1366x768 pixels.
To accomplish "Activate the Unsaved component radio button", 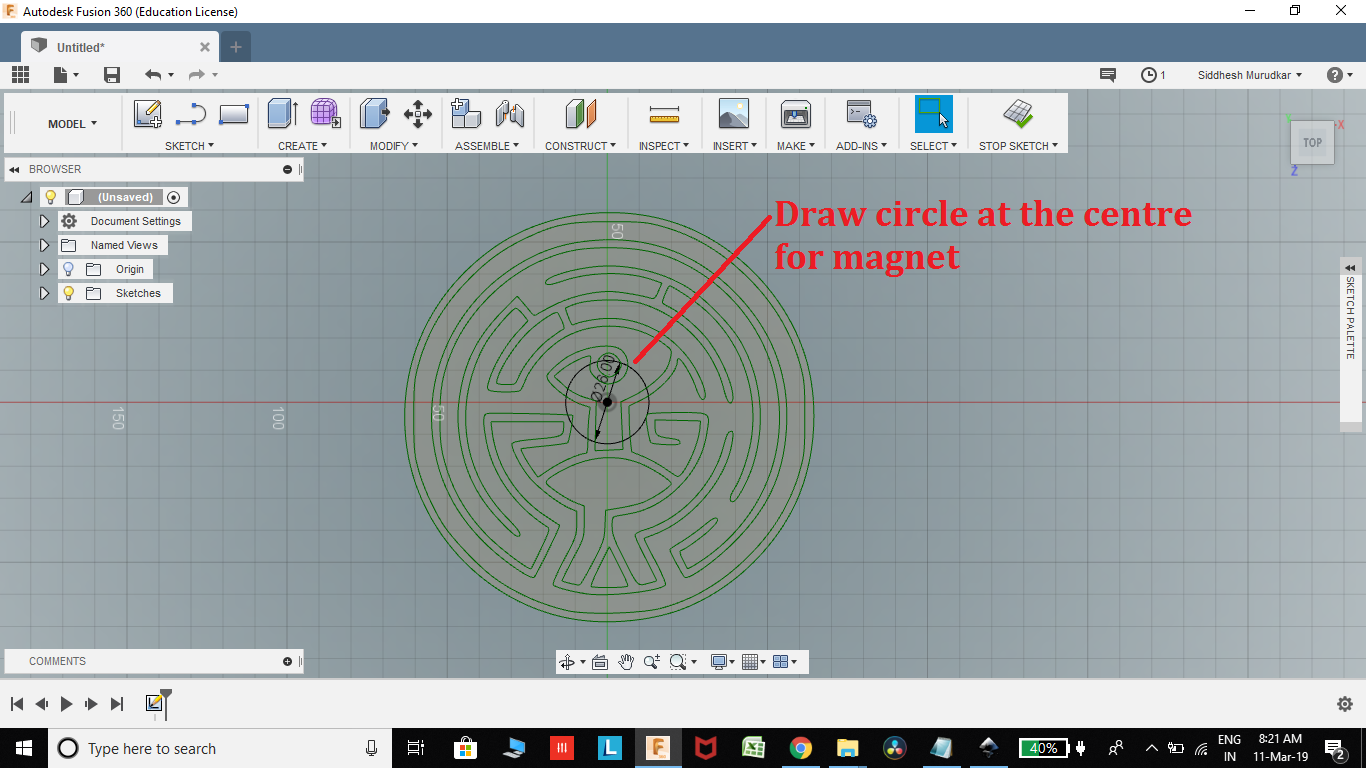I will [x=173, y=197].
